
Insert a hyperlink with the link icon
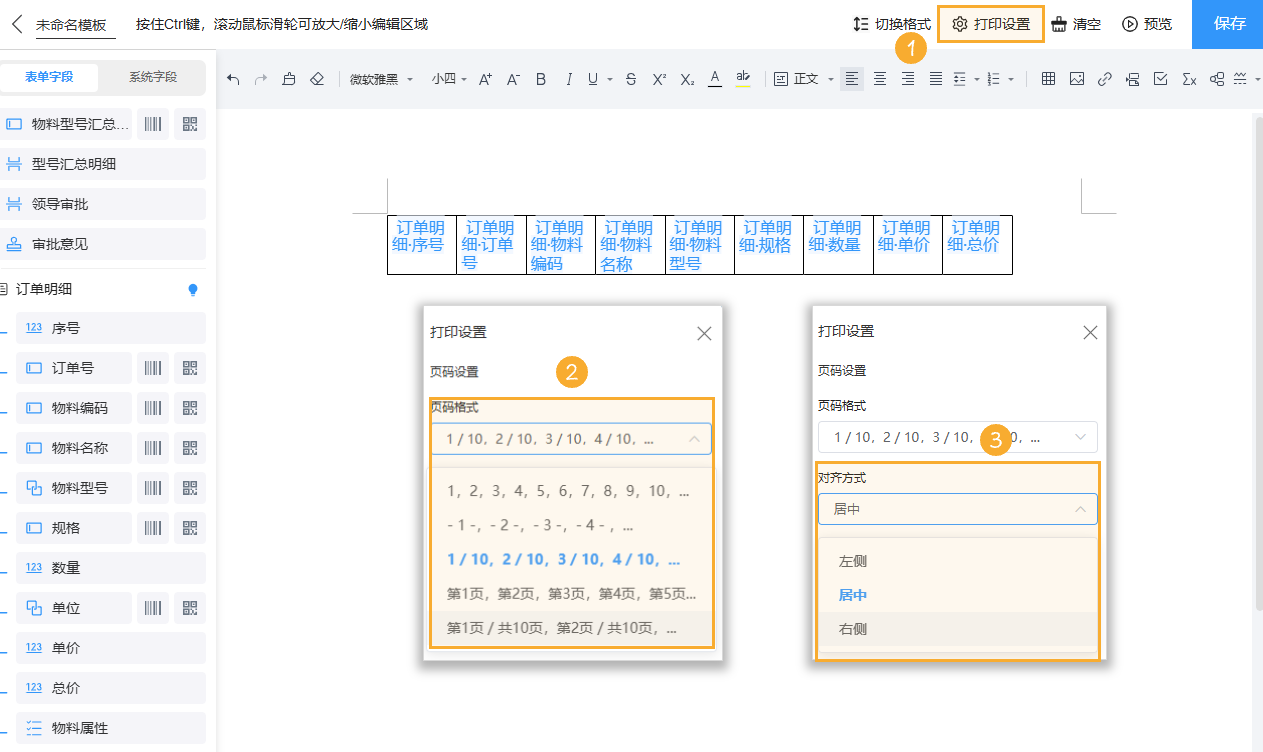[x=1104, y=78]
